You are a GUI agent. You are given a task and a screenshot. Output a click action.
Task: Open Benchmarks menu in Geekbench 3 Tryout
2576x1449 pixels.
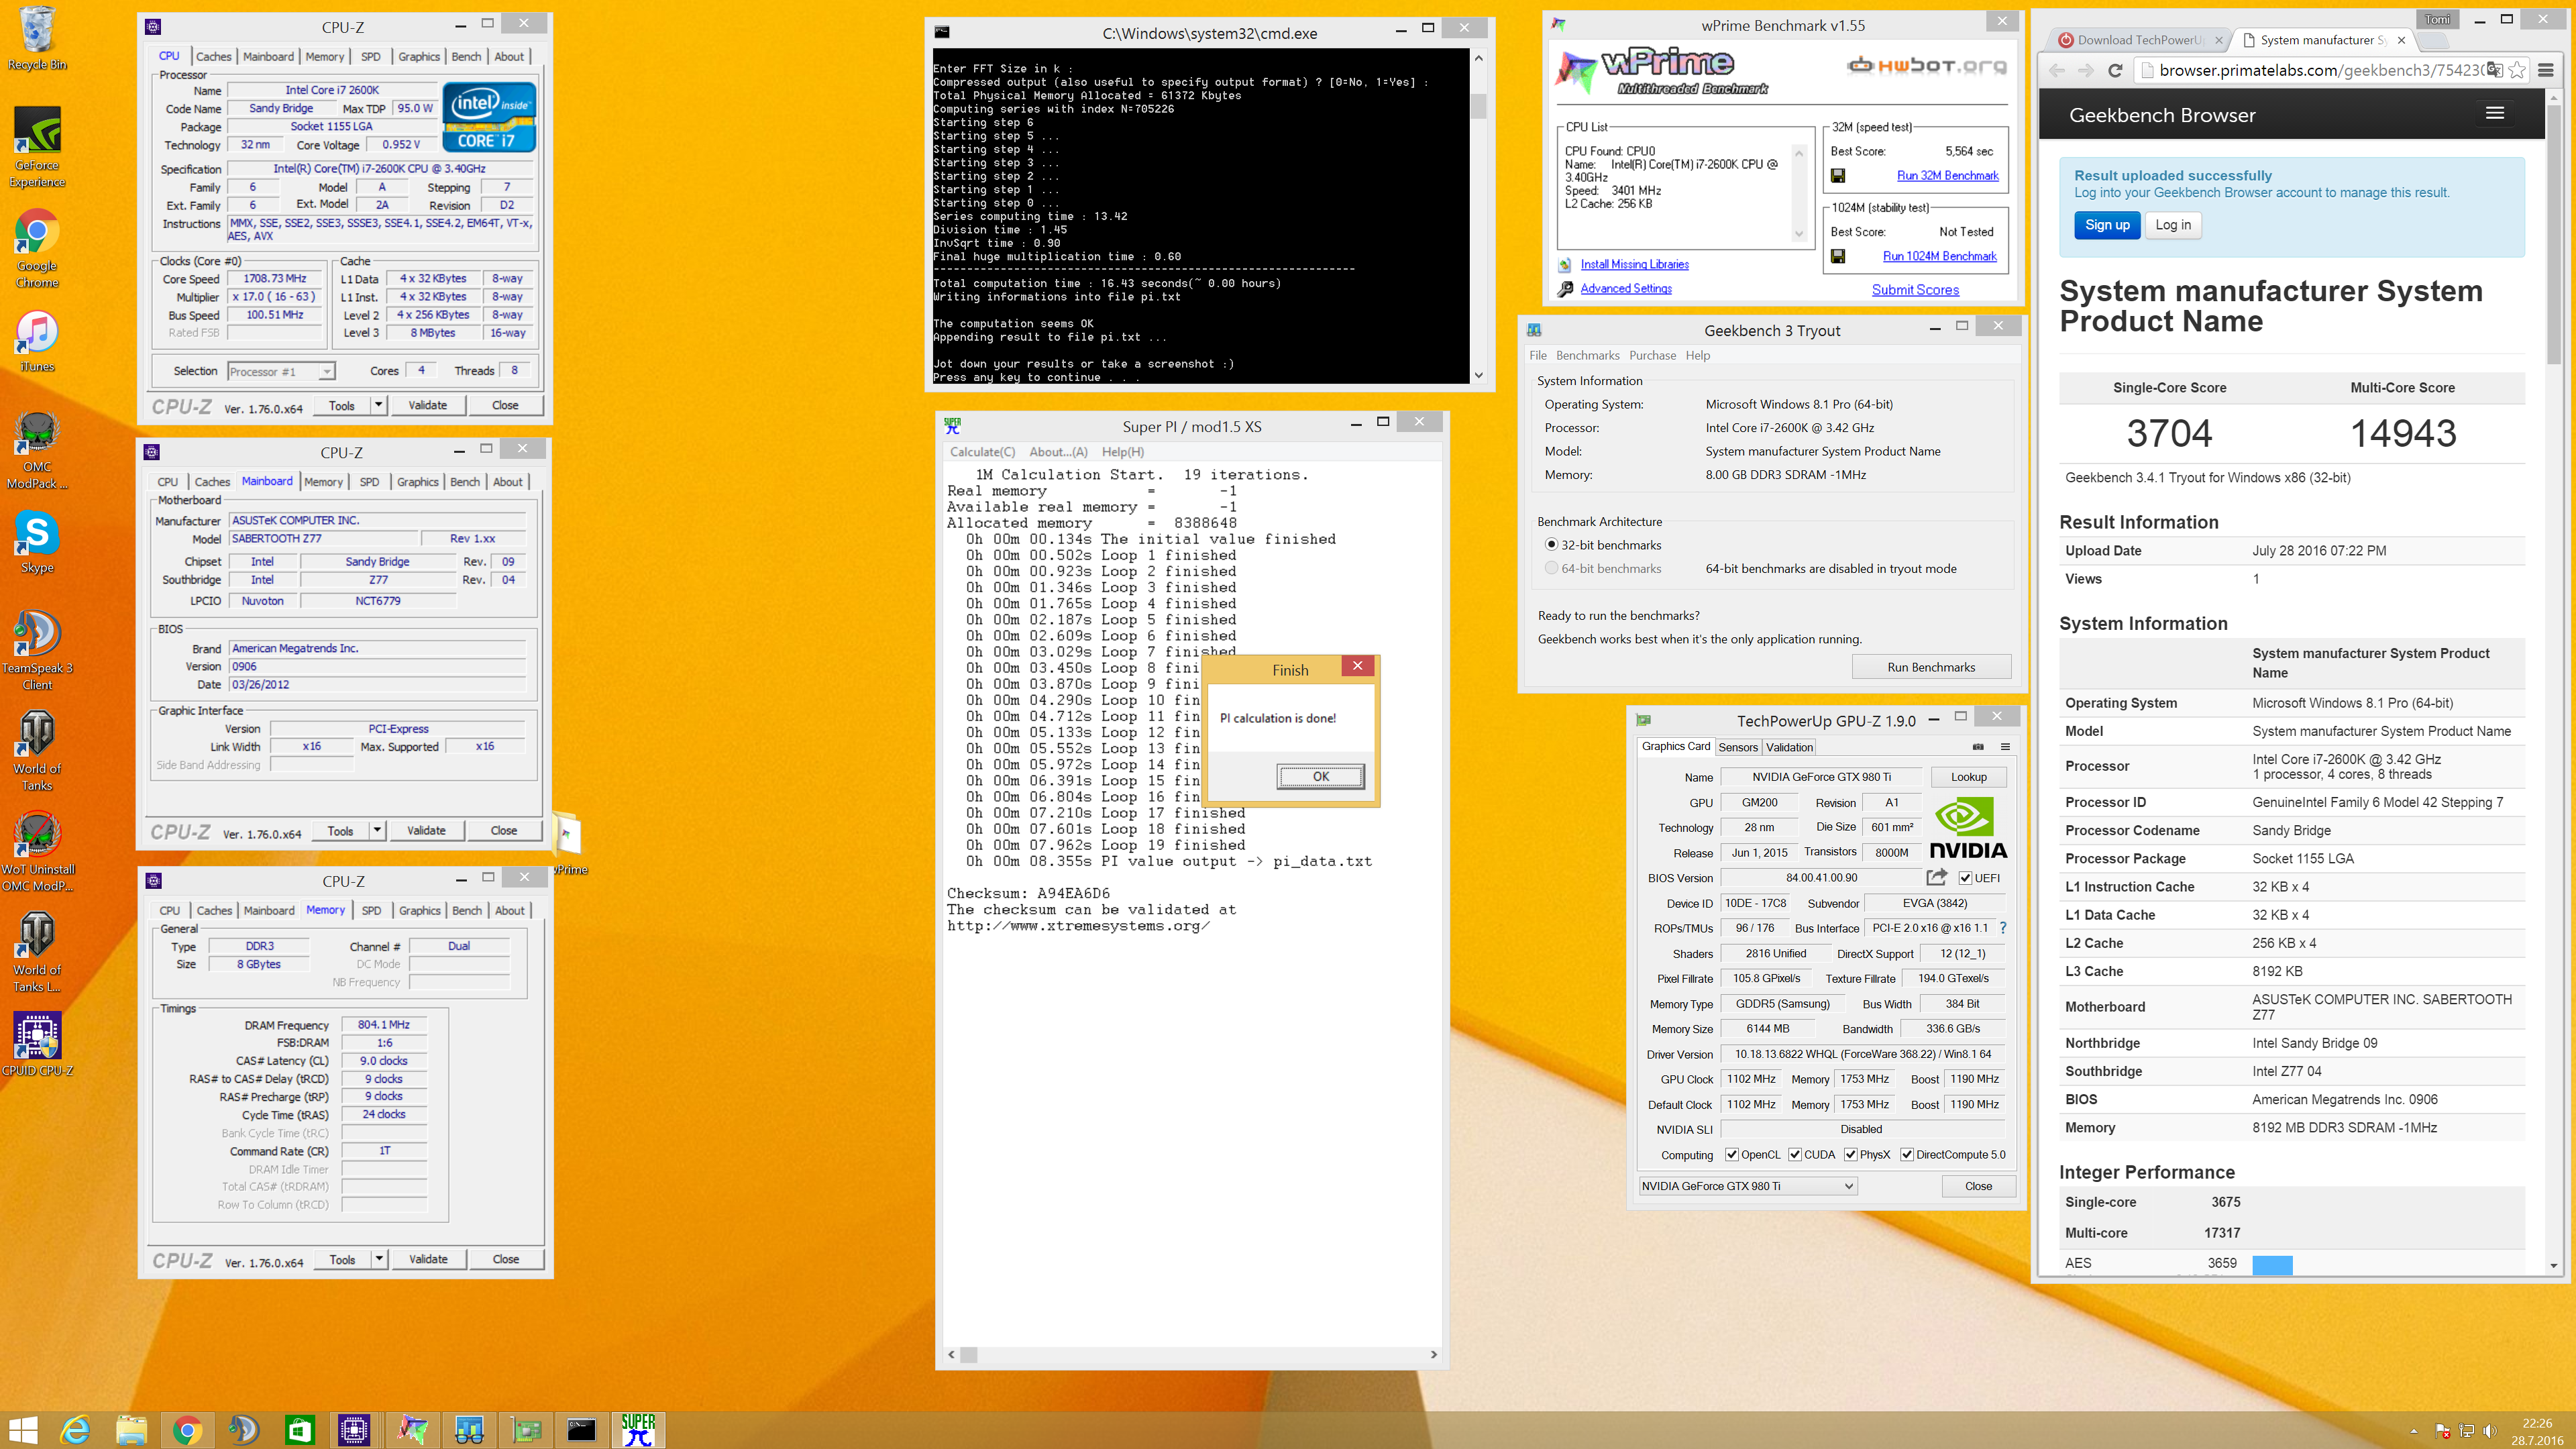pyautogui.click(x=1587, y=355)
